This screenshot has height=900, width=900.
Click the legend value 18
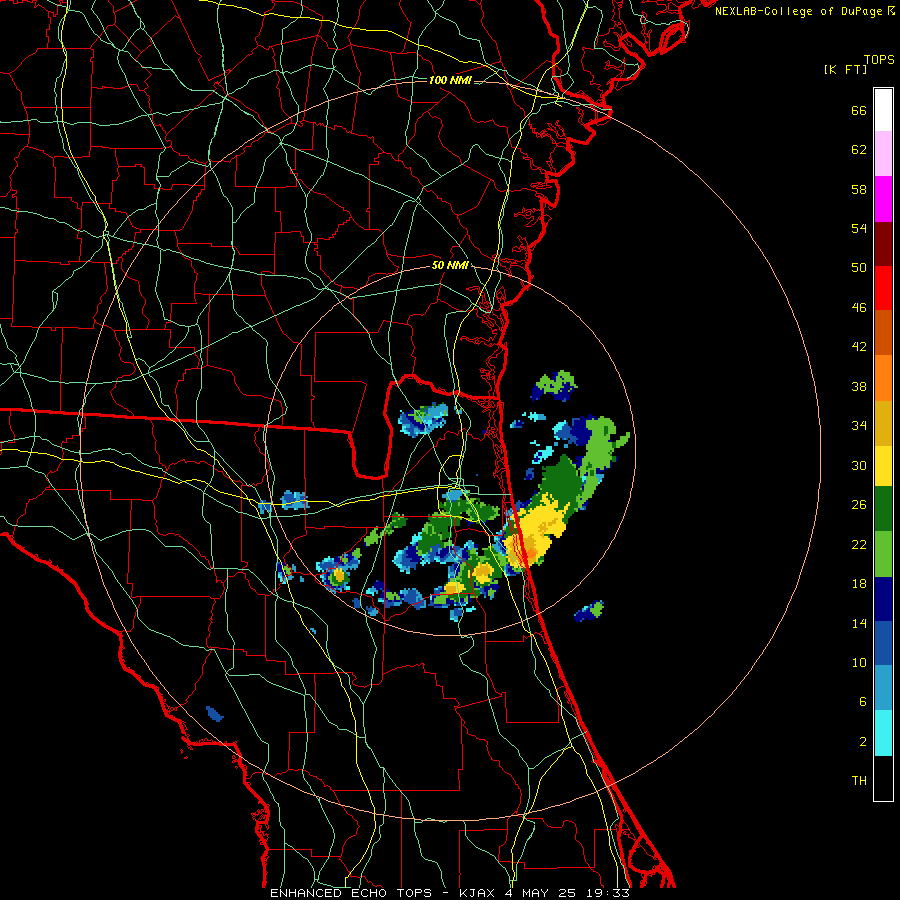(859, 584)
